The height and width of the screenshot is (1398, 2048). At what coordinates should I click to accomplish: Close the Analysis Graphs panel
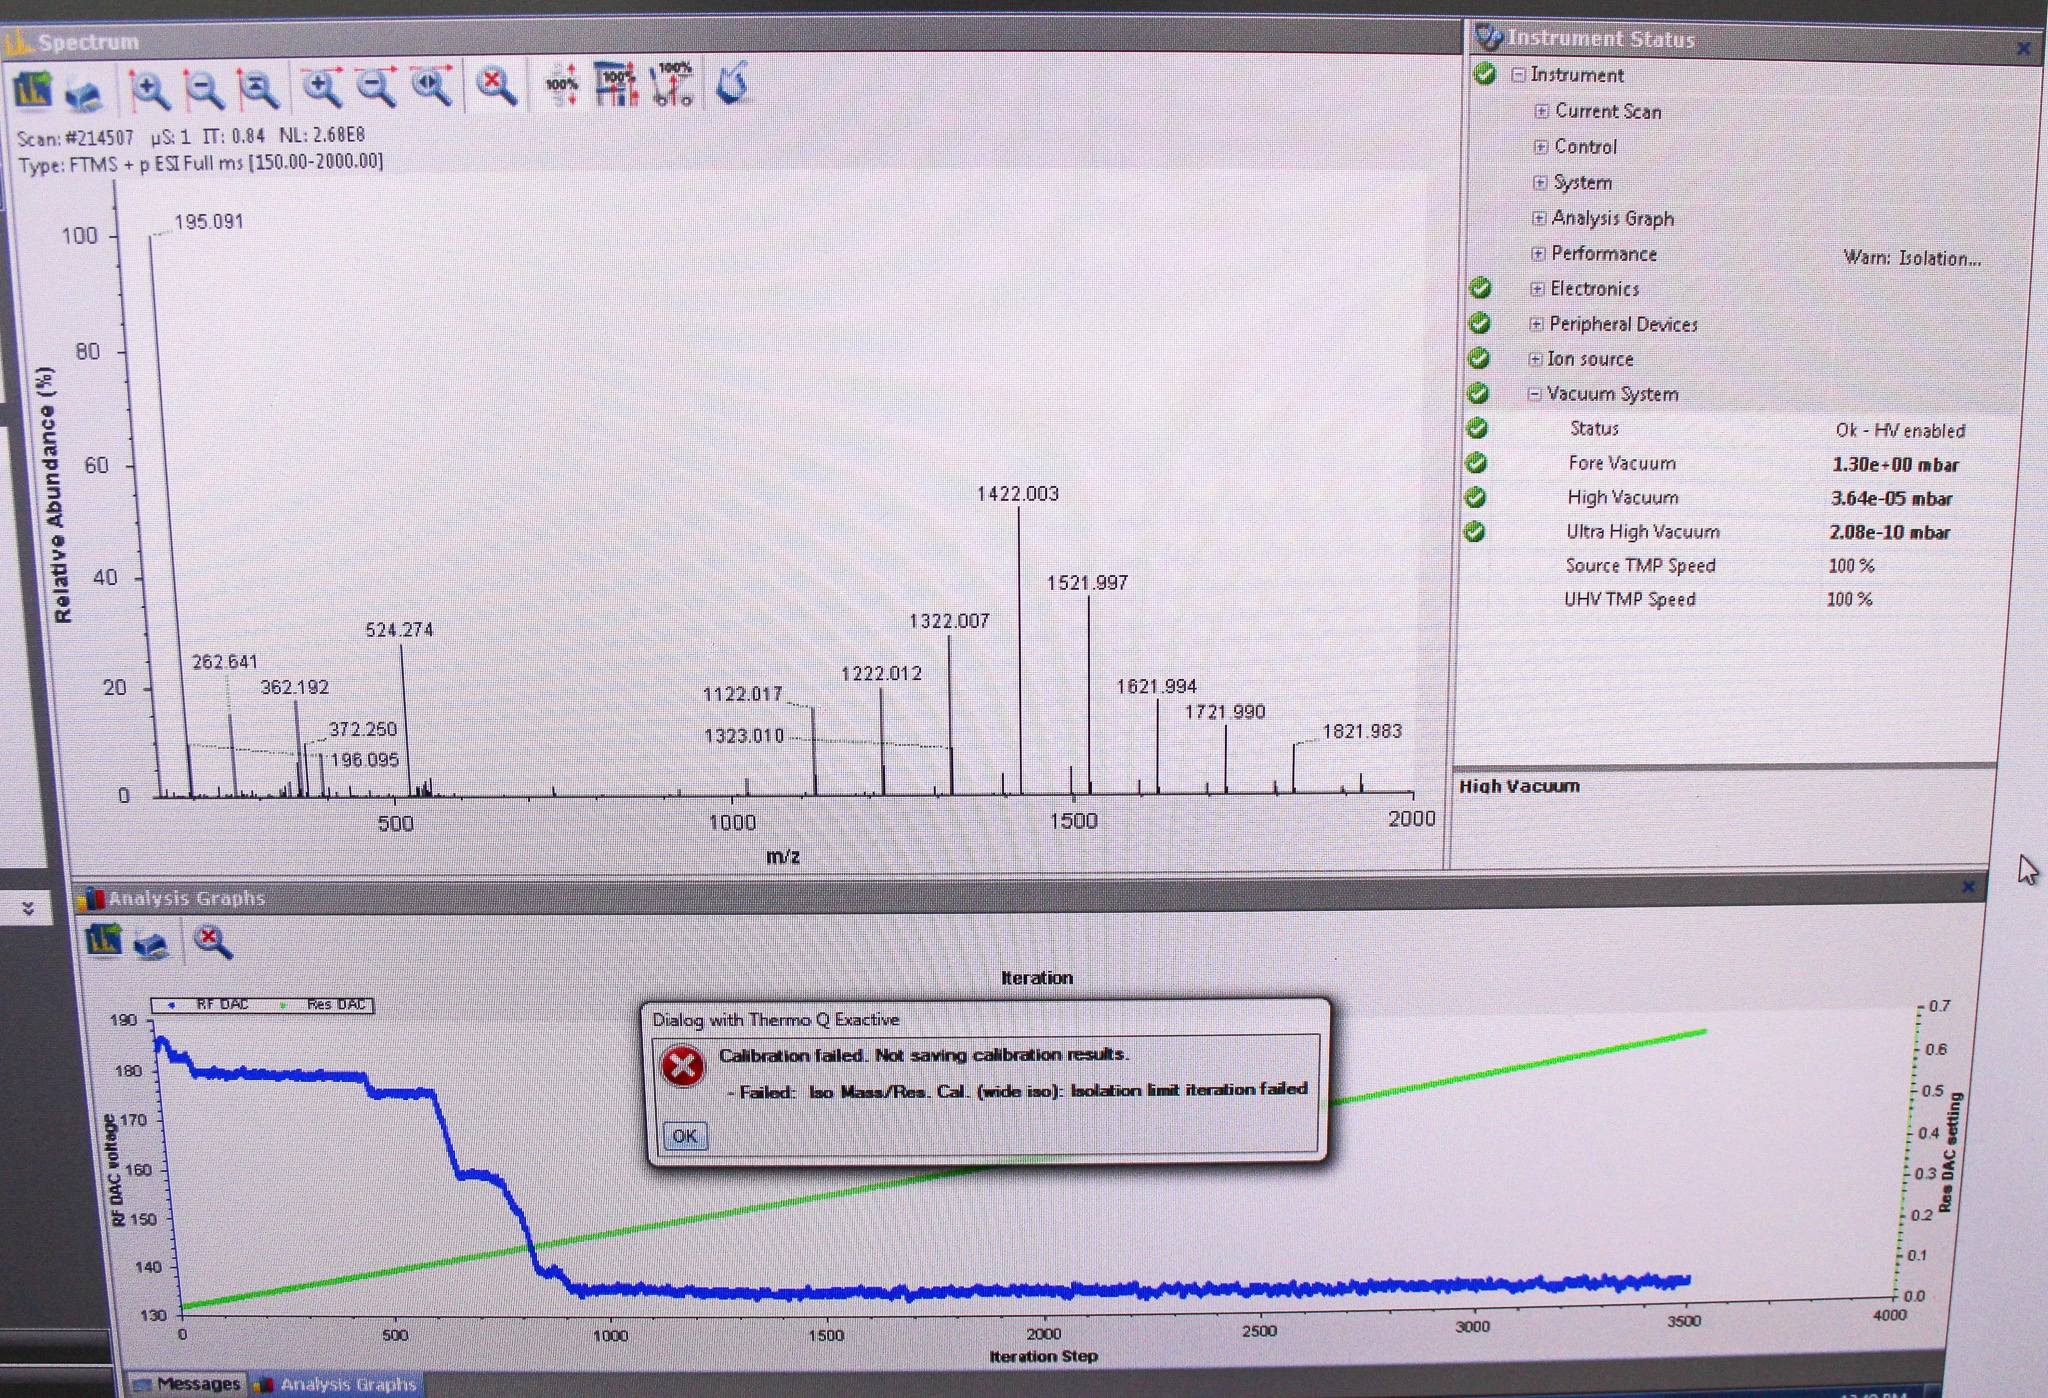tap(1968, 887)
